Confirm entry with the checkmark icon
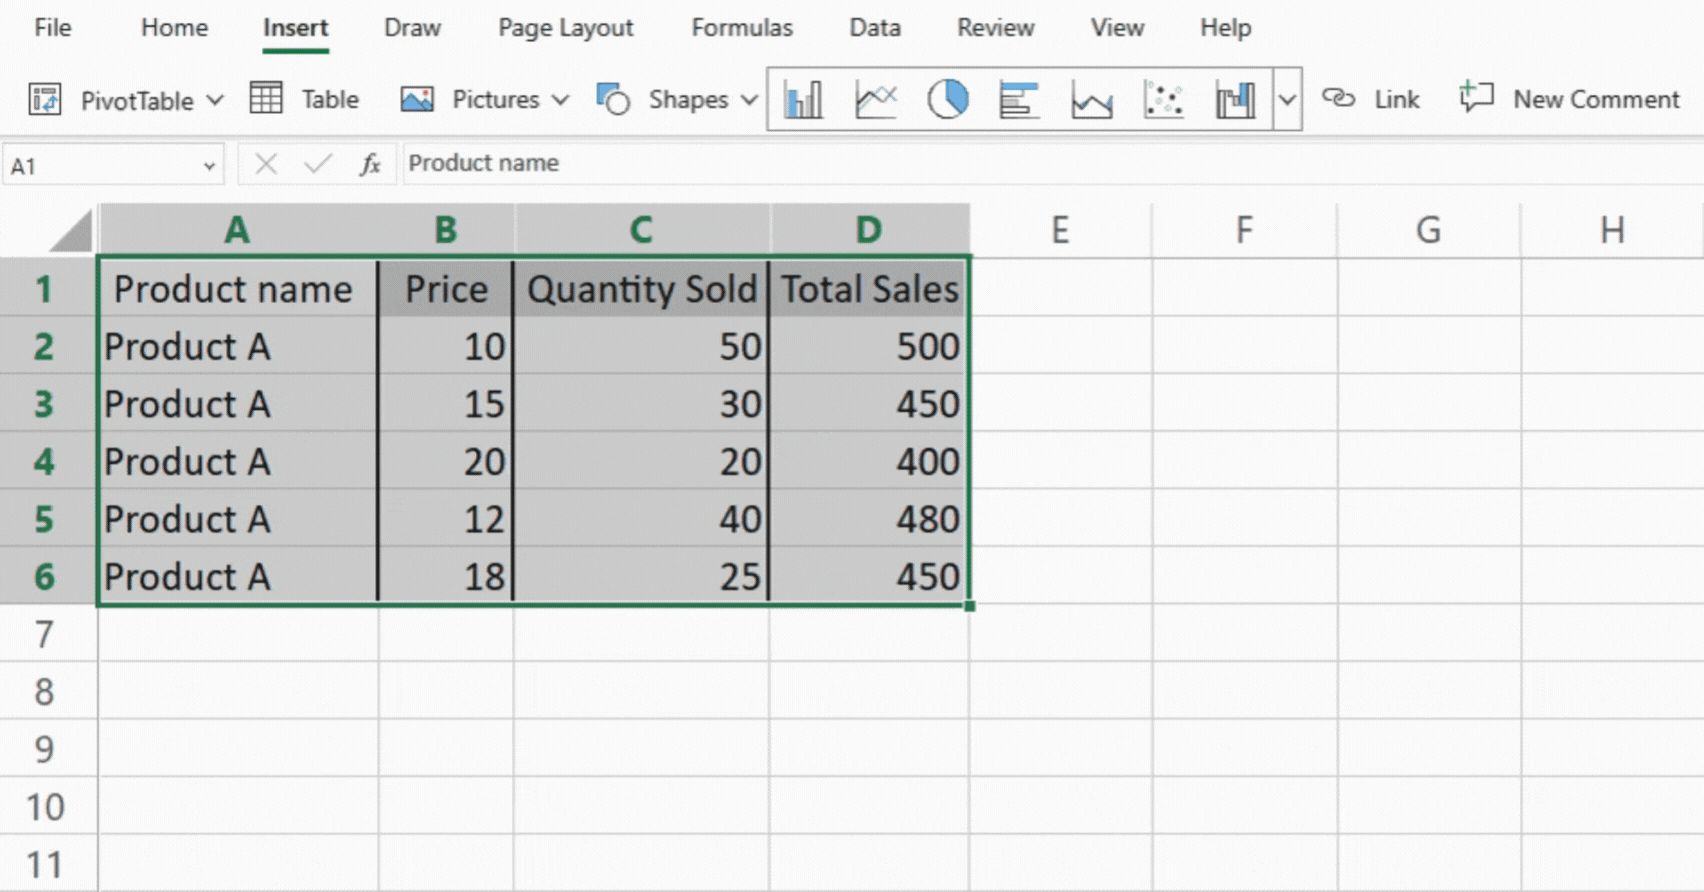 coord(318,164)
